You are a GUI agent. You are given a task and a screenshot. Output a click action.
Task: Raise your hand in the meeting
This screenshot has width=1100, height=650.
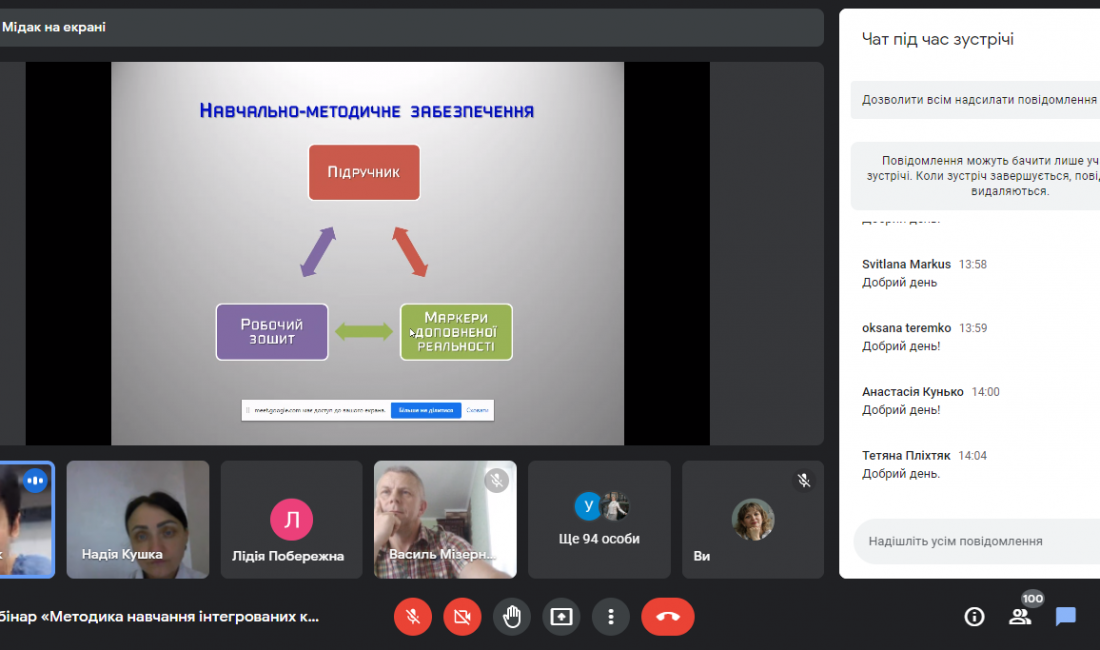[512, 617]
